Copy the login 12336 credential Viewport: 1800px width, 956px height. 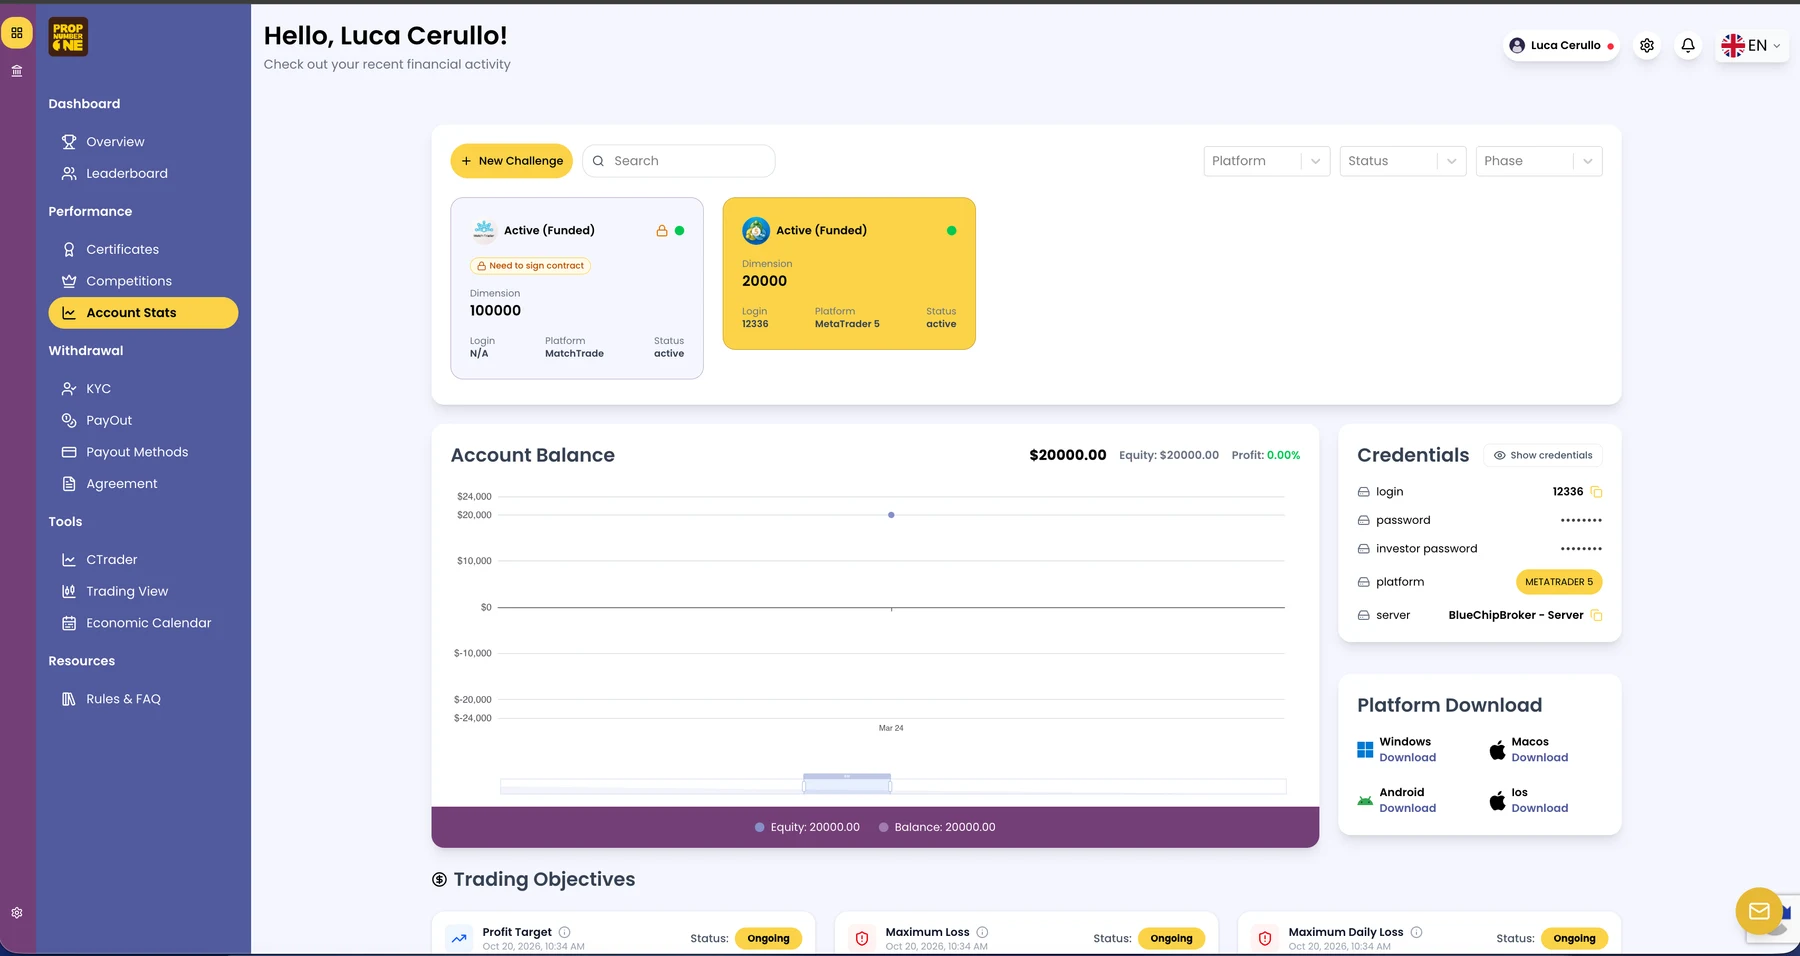[x=1596, y=492]
